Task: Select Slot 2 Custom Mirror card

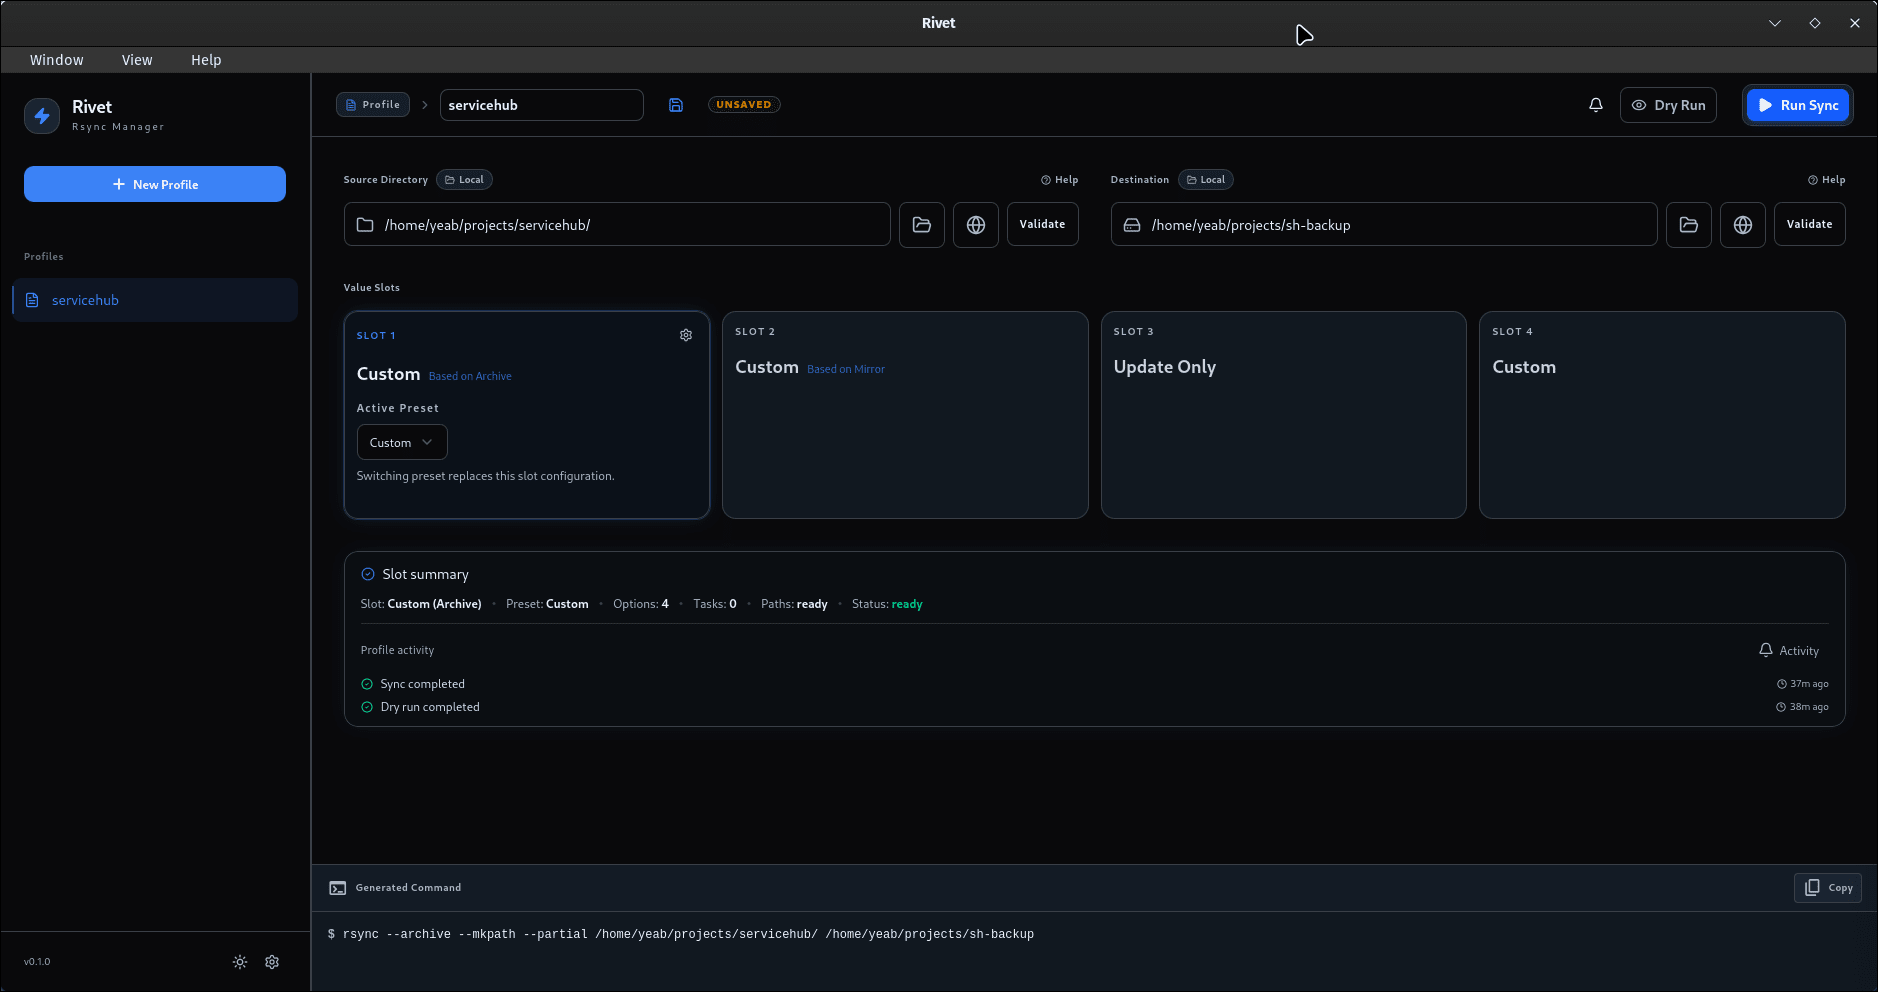Action: 905,415
